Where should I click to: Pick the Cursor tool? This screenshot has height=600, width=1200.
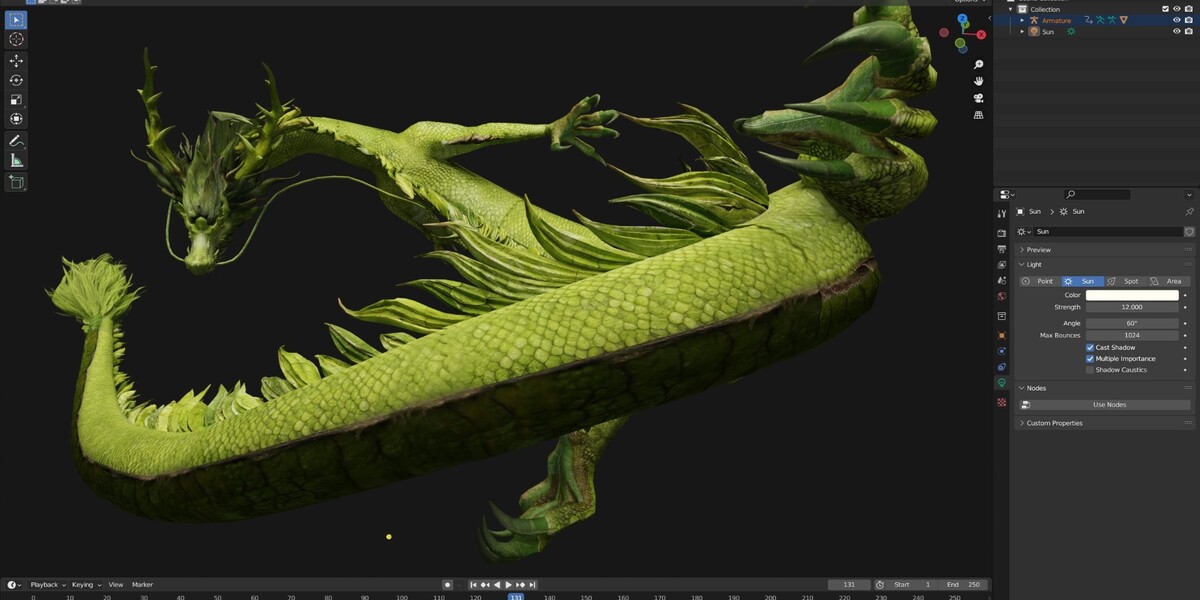pyautogui.click(x=16, y=39)
